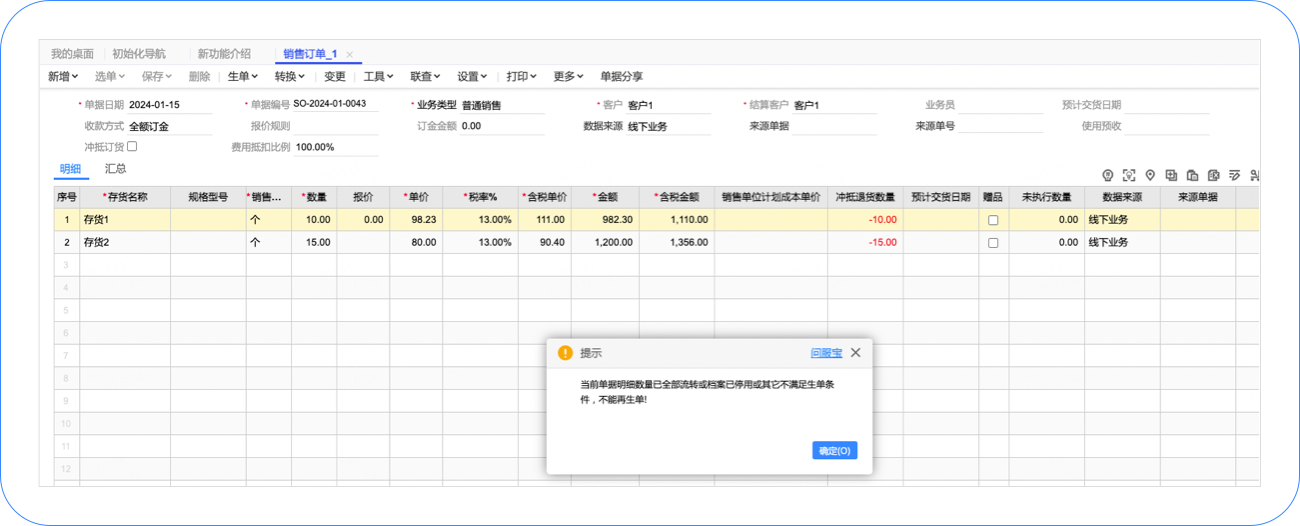Expand the 新增 dropdown menu

[x=63, y=76]
